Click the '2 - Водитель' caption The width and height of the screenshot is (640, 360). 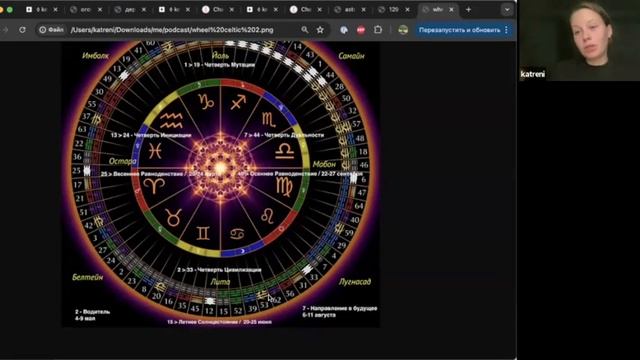pyautogui.click(x=92, y=312)
